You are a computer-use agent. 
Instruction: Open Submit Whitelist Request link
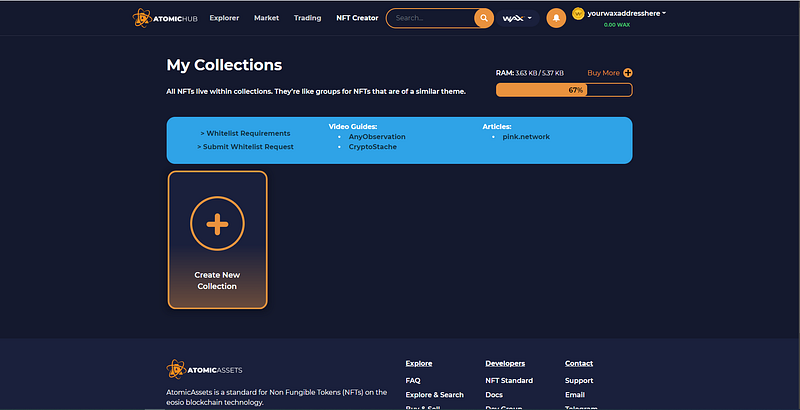pos(245,146)
